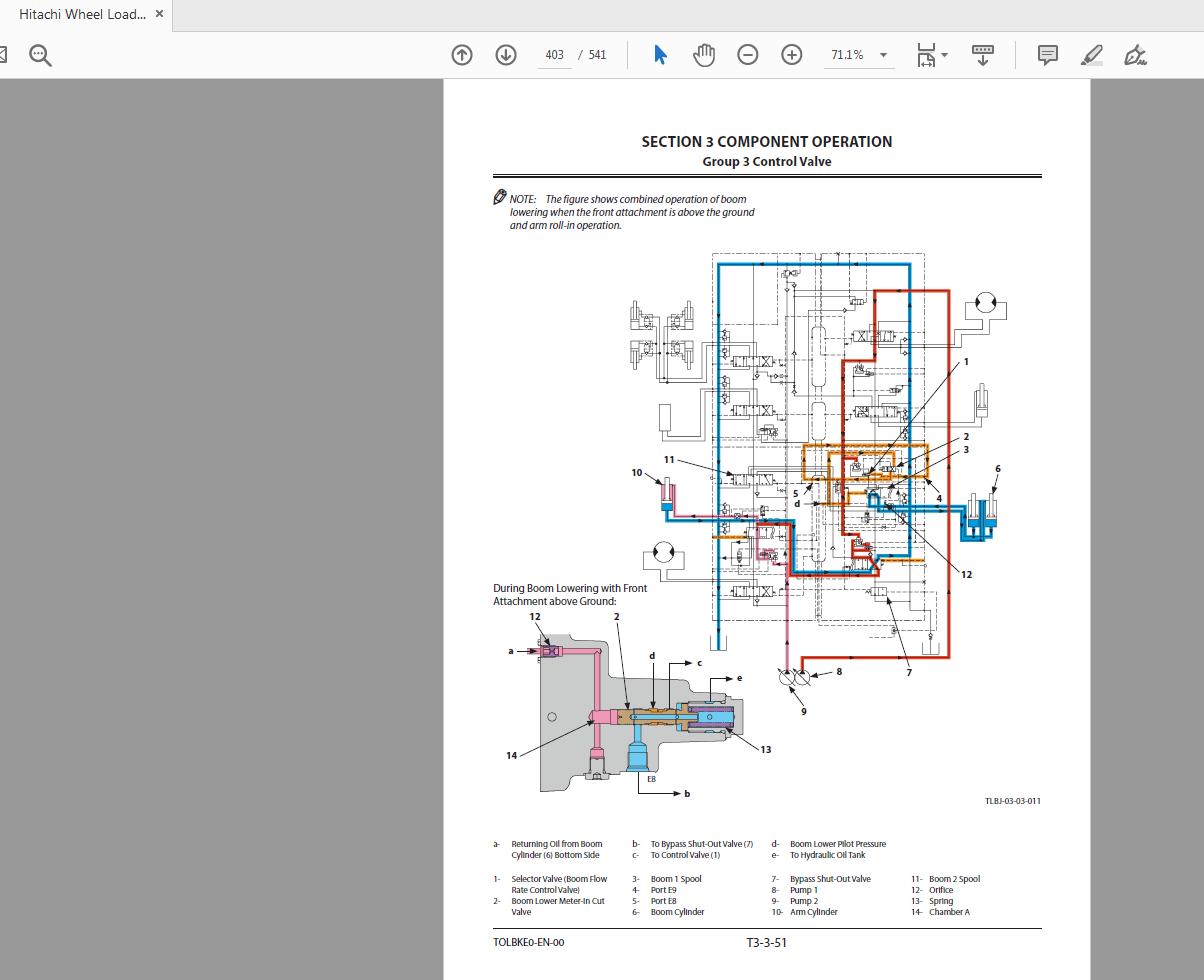Activate the text Selection tool arrow

tap(660, 55)
